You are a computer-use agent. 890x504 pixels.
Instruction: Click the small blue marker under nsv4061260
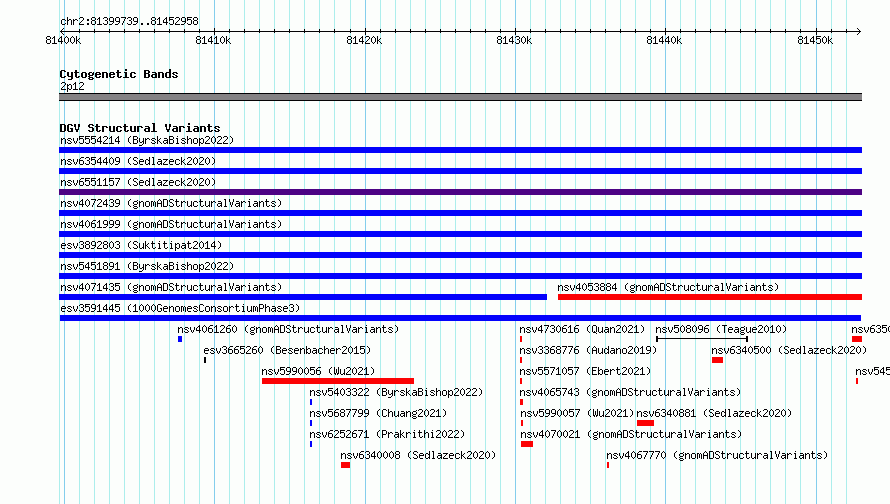pyautogui.click(x=180, y=339)
